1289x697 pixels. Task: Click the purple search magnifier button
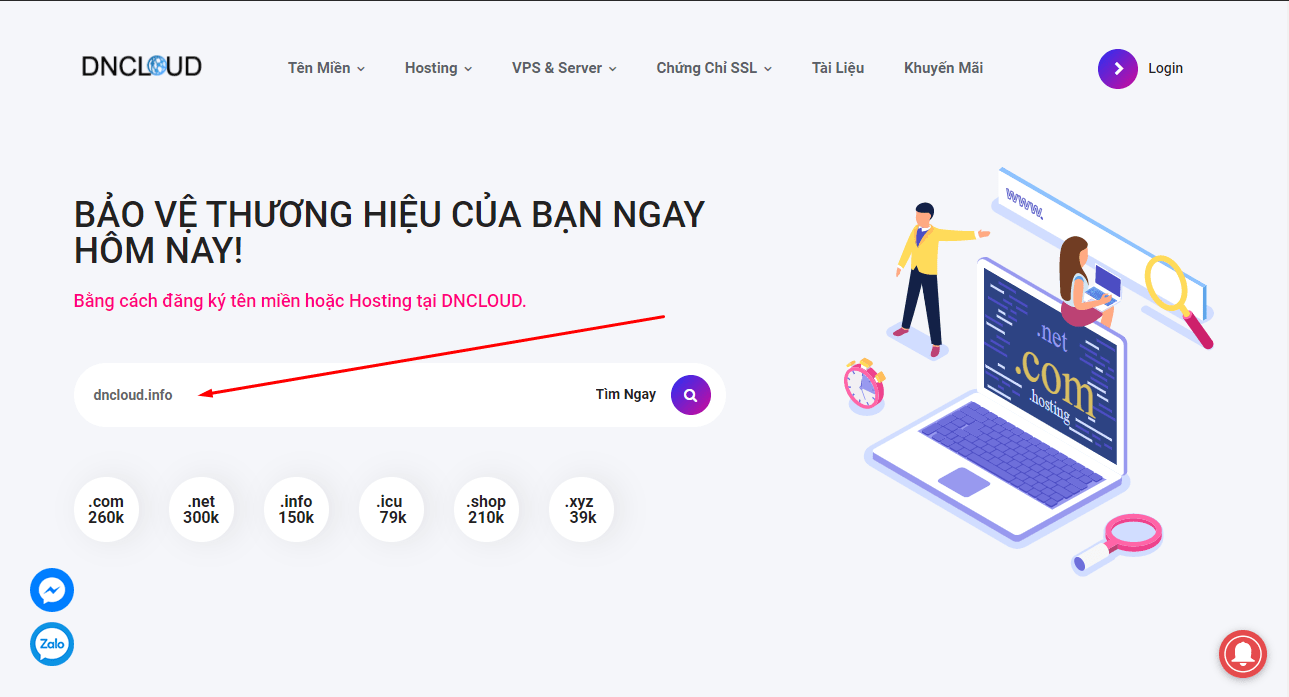click(x=691, y=395)
